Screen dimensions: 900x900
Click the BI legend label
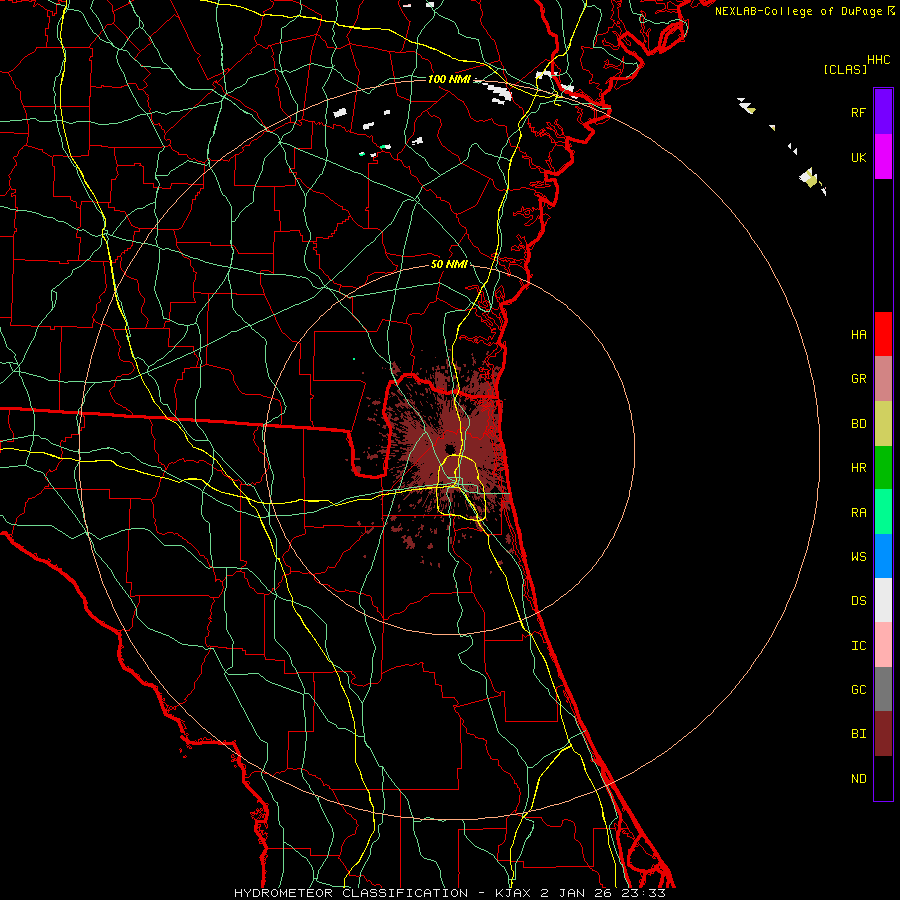click(x=858, y=734)
